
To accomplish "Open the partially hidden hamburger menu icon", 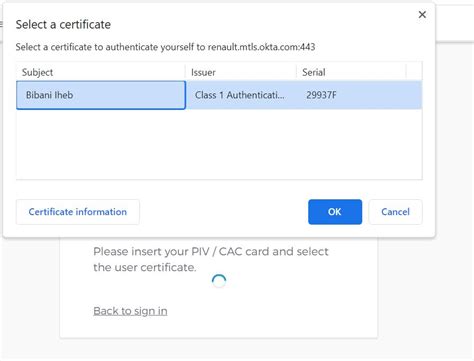I will coord(1,24).
